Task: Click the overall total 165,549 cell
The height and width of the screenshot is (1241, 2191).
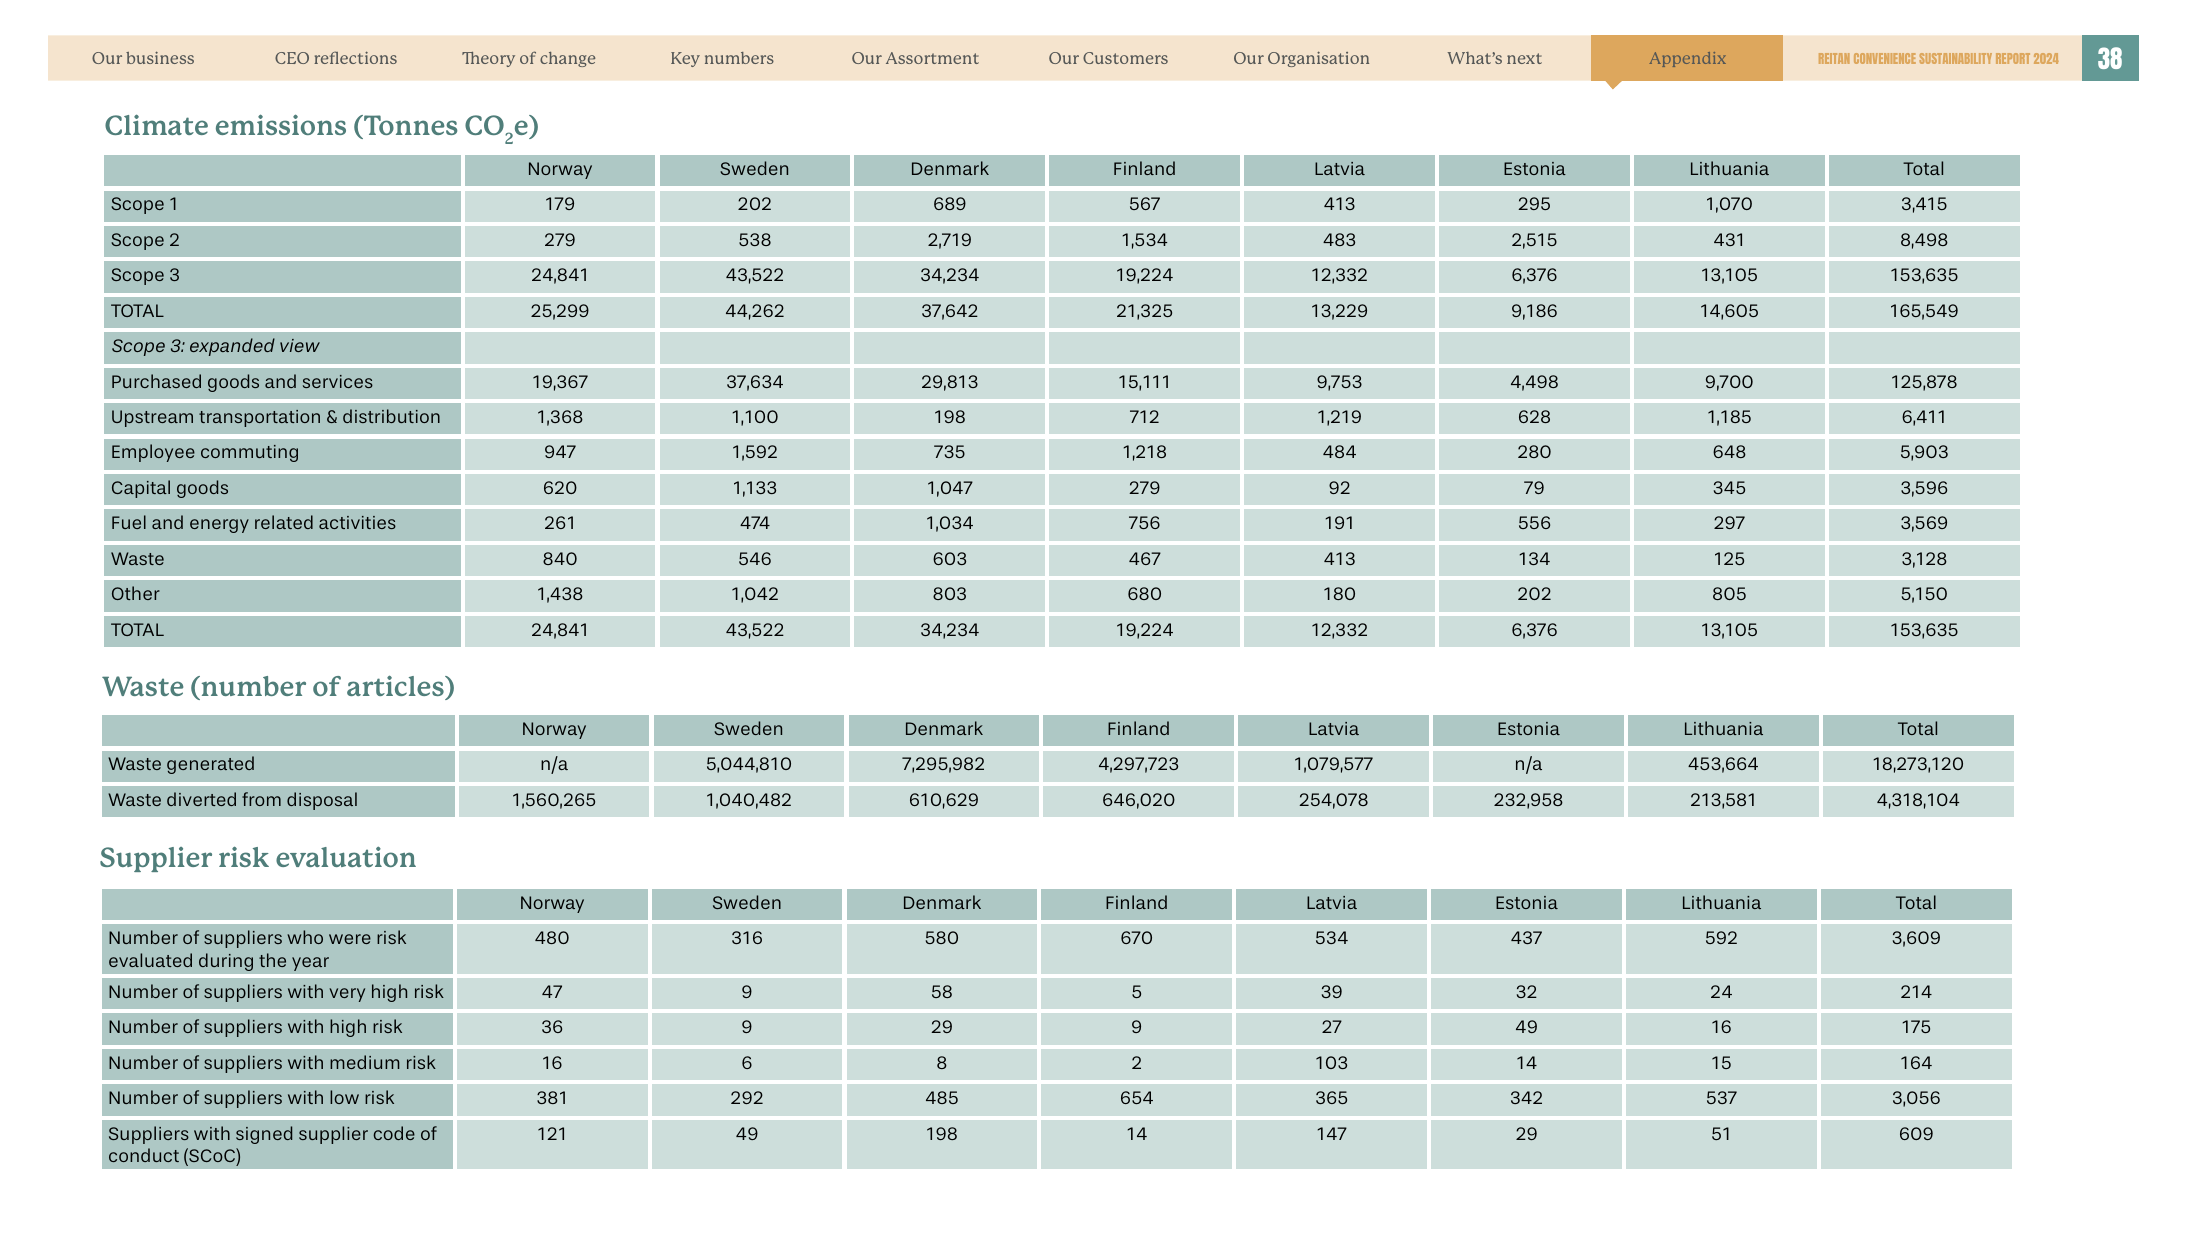Action: 1923,311
